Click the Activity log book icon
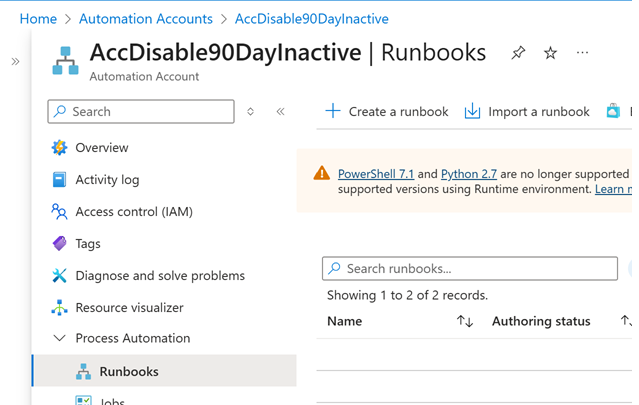The height and width of the screenshot is (405, 639). [59, 179]
